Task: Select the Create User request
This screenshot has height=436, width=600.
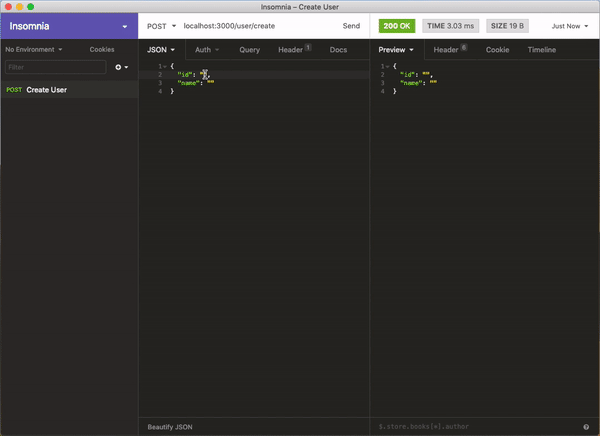Action: pos(69,90)
